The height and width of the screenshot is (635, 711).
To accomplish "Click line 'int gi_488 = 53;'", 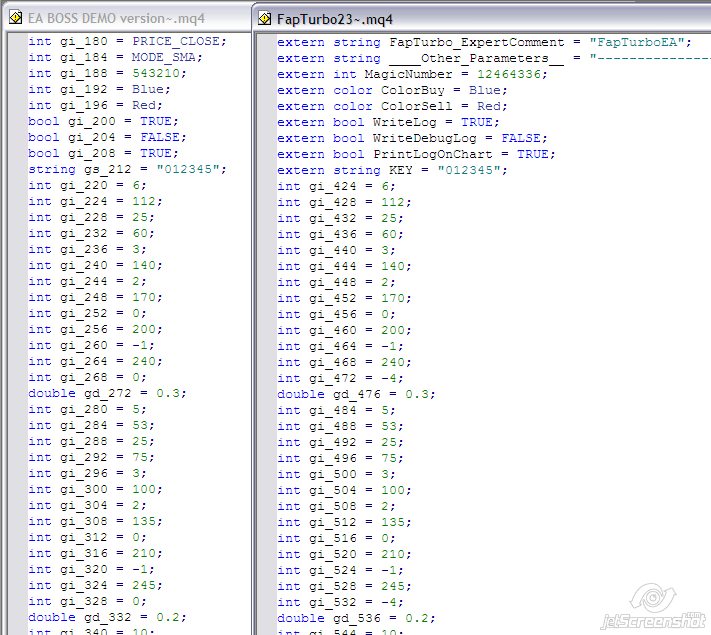I will point(340,426).
